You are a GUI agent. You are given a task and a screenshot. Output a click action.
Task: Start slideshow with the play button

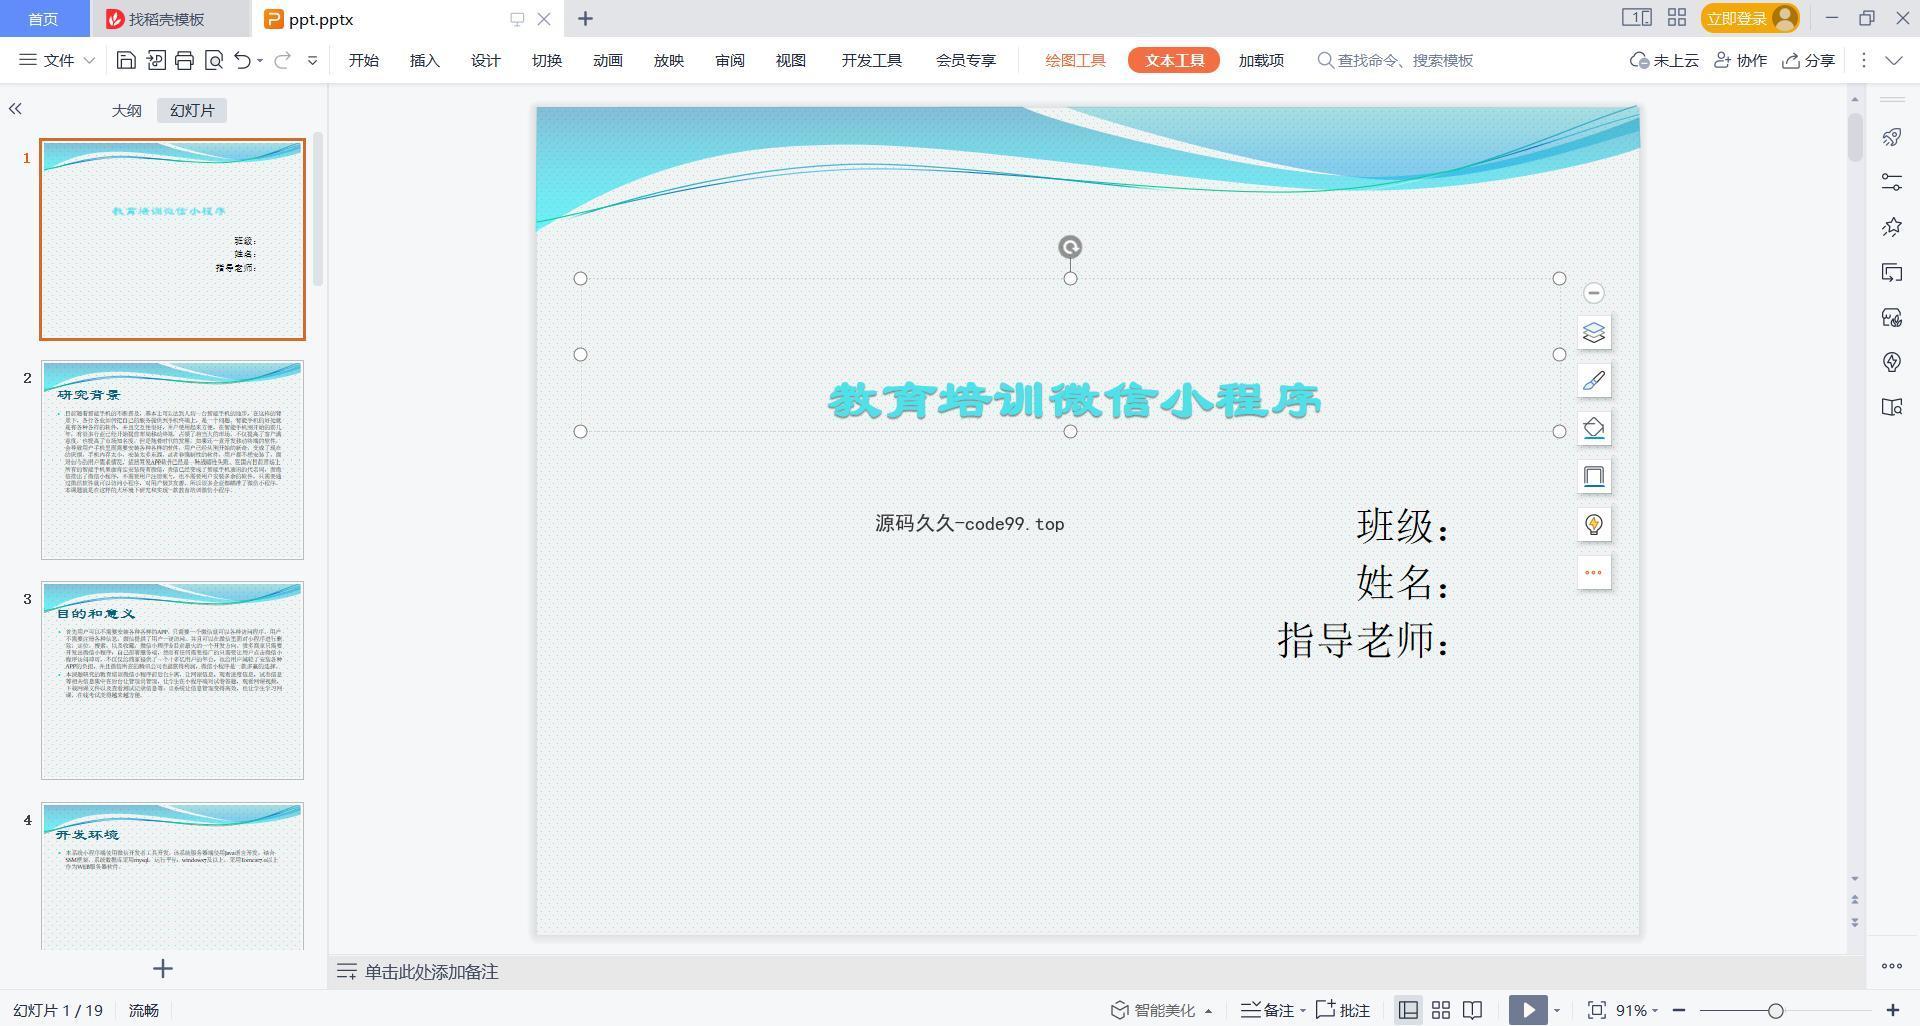pos(1528,1010)
